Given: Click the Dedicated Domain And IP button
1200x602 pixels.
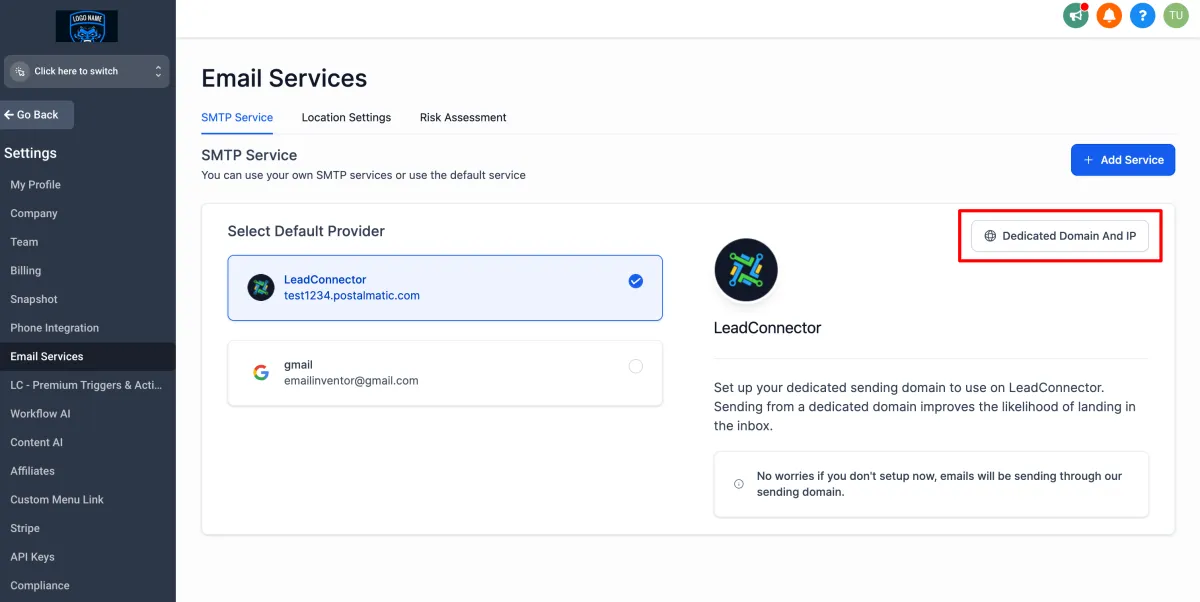Looking at the screenshot, I should [1060, 236].
